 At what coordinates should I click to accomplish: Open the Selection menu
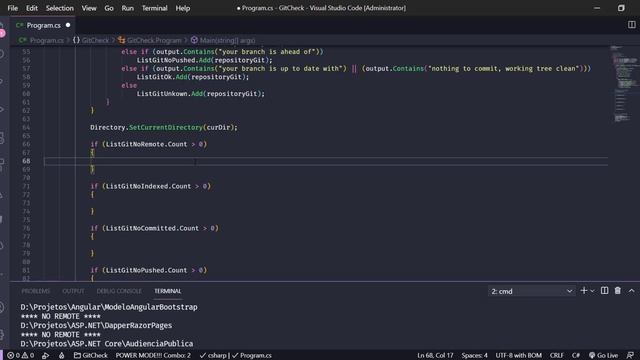(60, 8)
